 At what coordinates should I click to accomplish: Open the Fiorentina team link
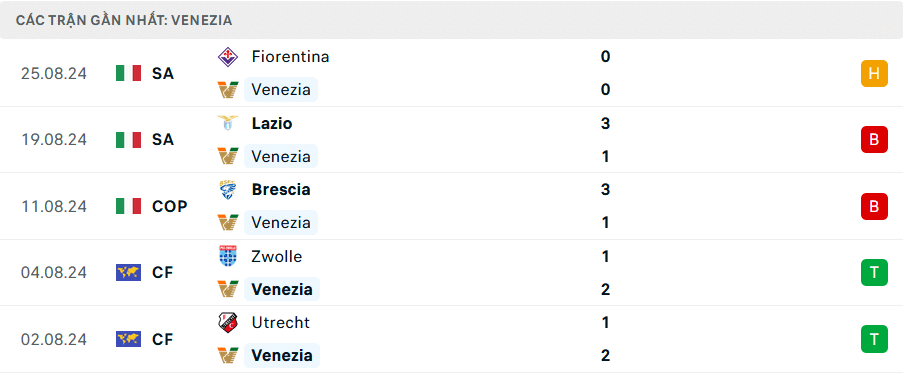[x=290, y=56]
